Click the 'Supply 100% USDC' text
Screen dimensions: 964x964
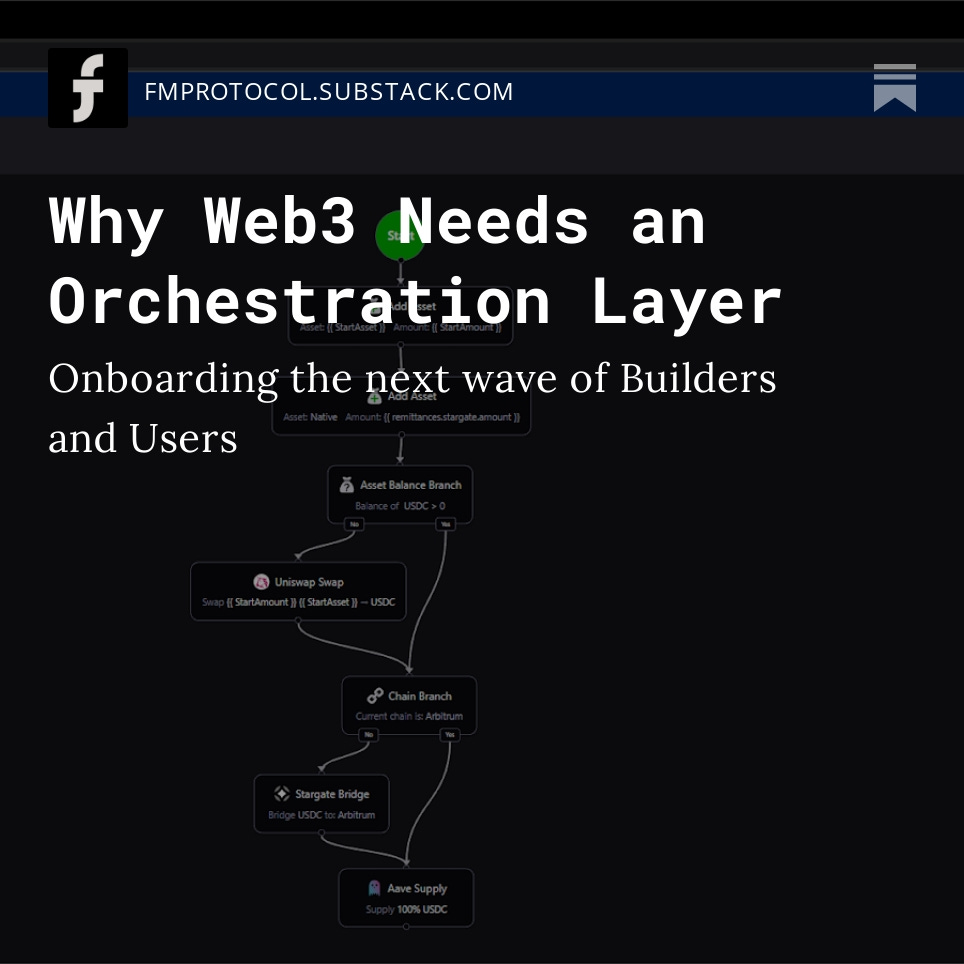point(406,909)
